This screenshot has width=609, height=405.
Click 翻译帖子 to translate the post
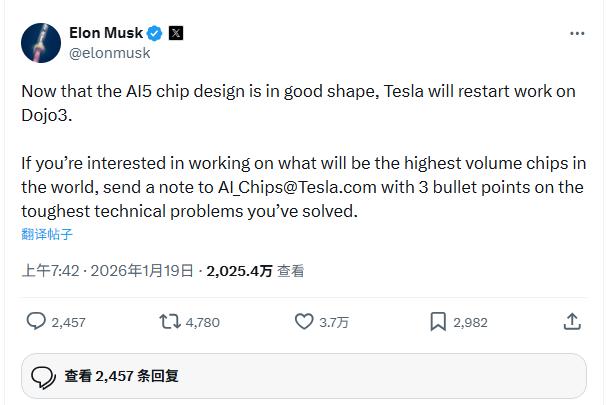[47, 234]
